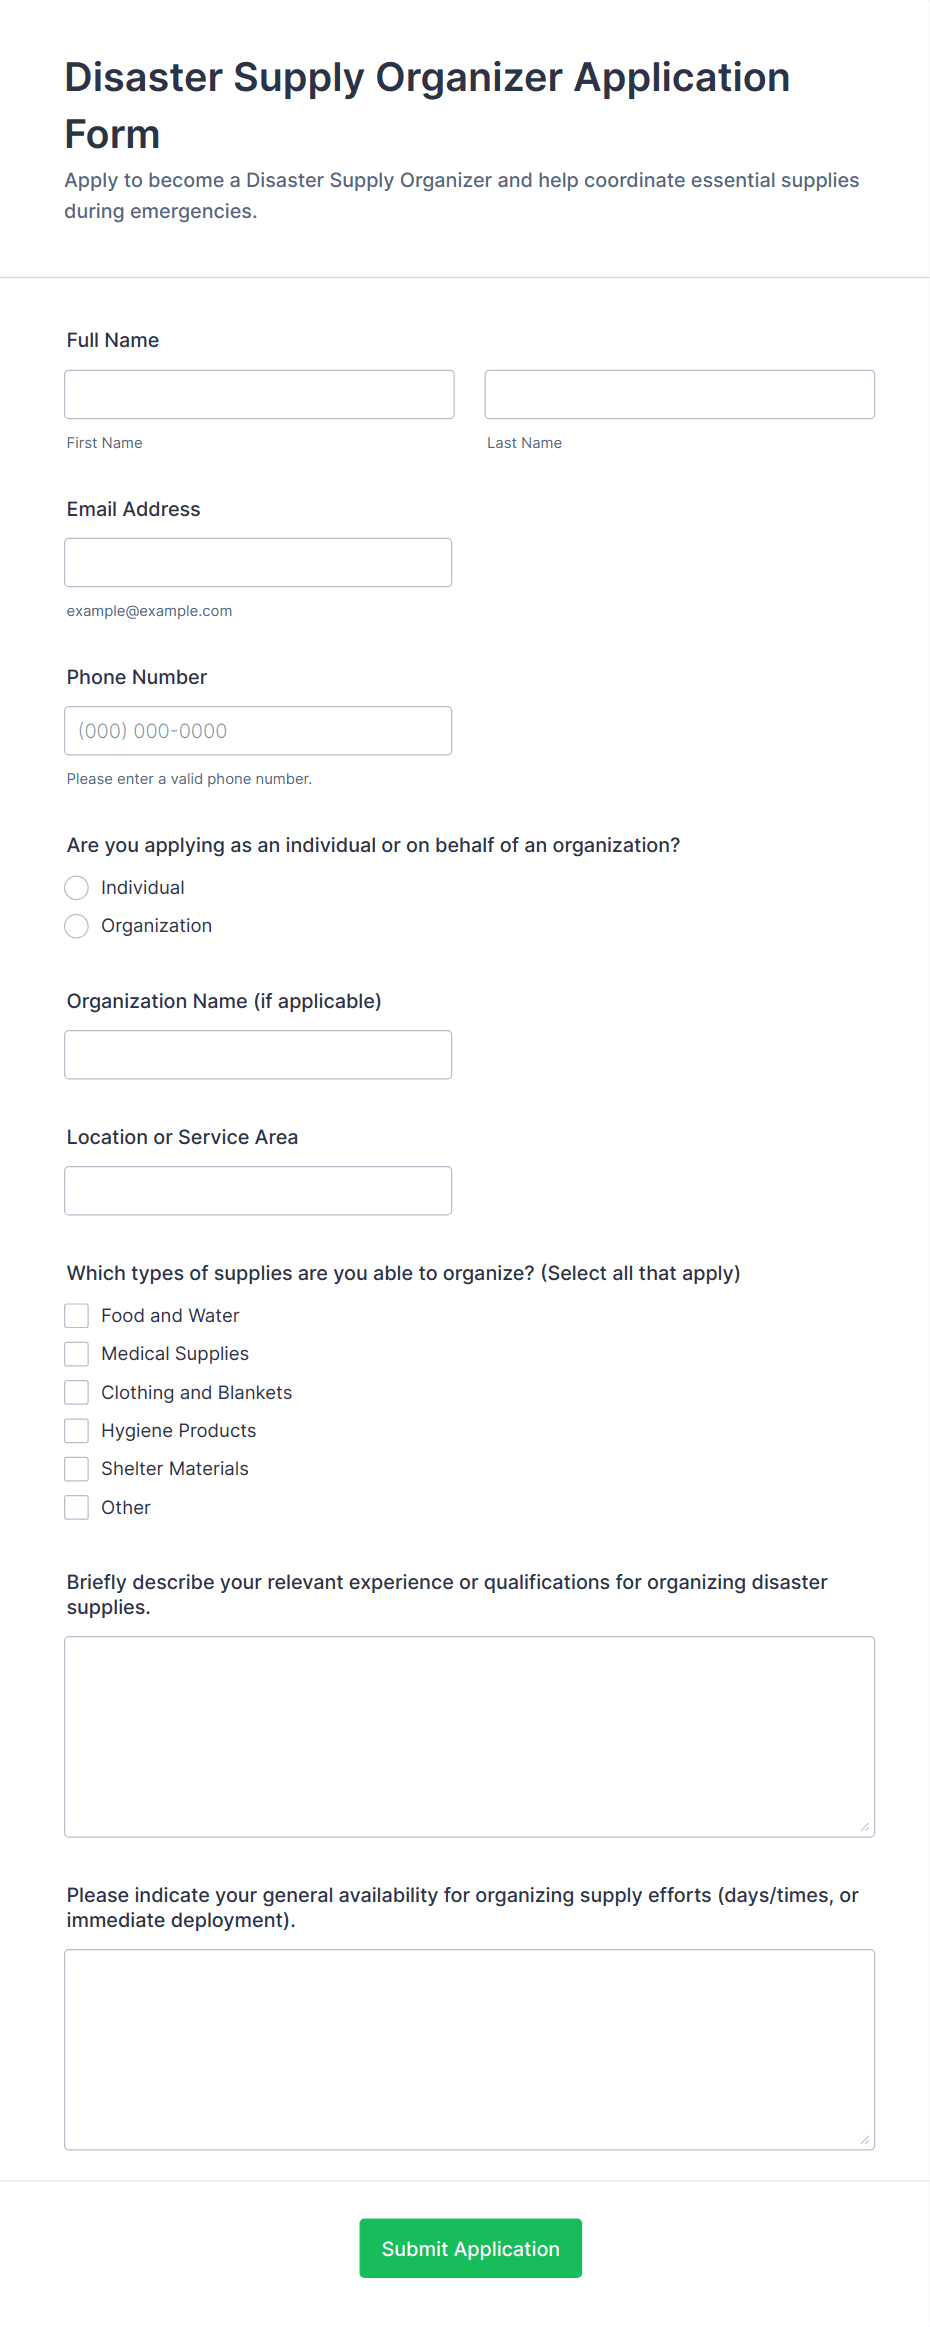Click the experience textarea resize handle

pyautogui.click(x=864, y=1824)
